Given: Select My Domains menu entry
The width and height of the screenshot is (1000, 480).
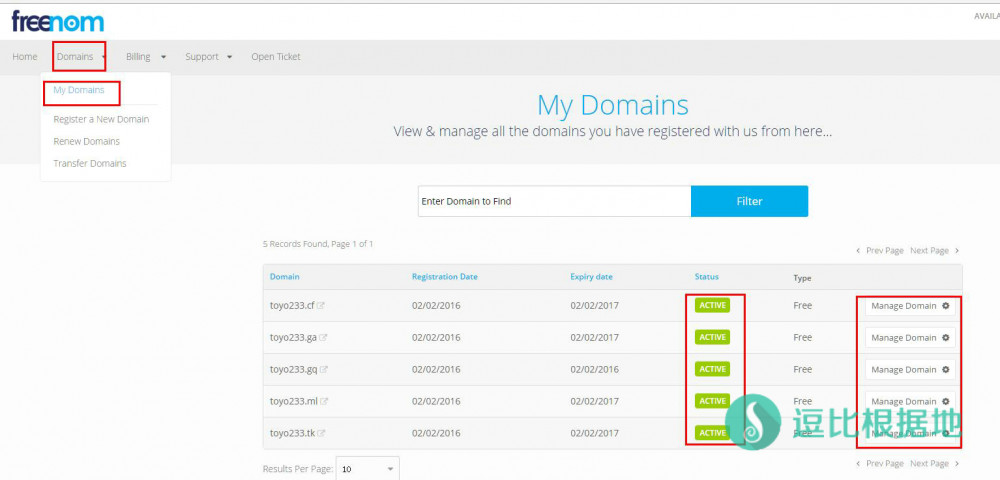Looking at the screenshot, I should click(79, 91).
